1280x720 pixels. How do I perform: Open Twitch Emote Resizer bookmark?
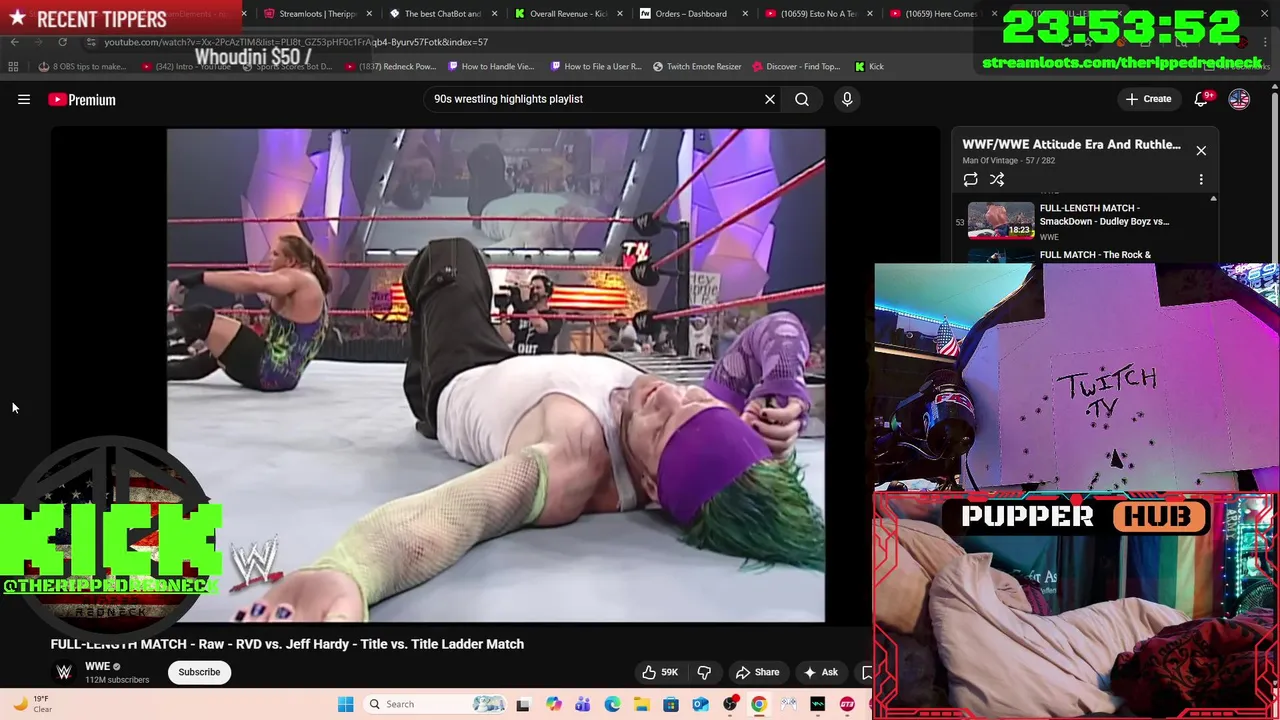point(697,66)
